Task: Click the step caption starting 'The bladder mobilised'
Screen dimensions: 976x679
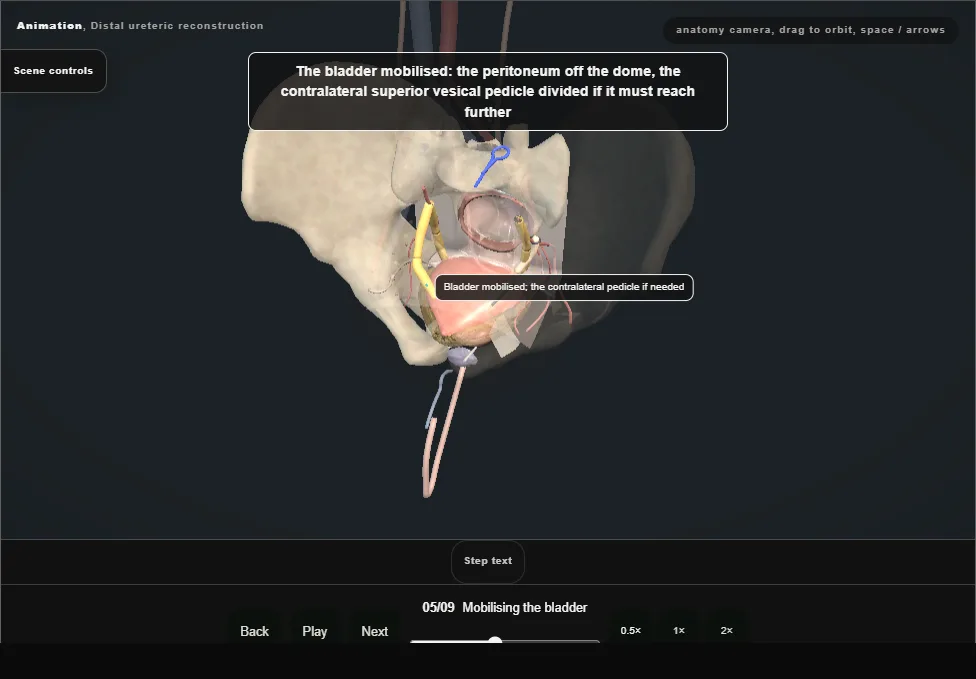Action: click(487, 91)
